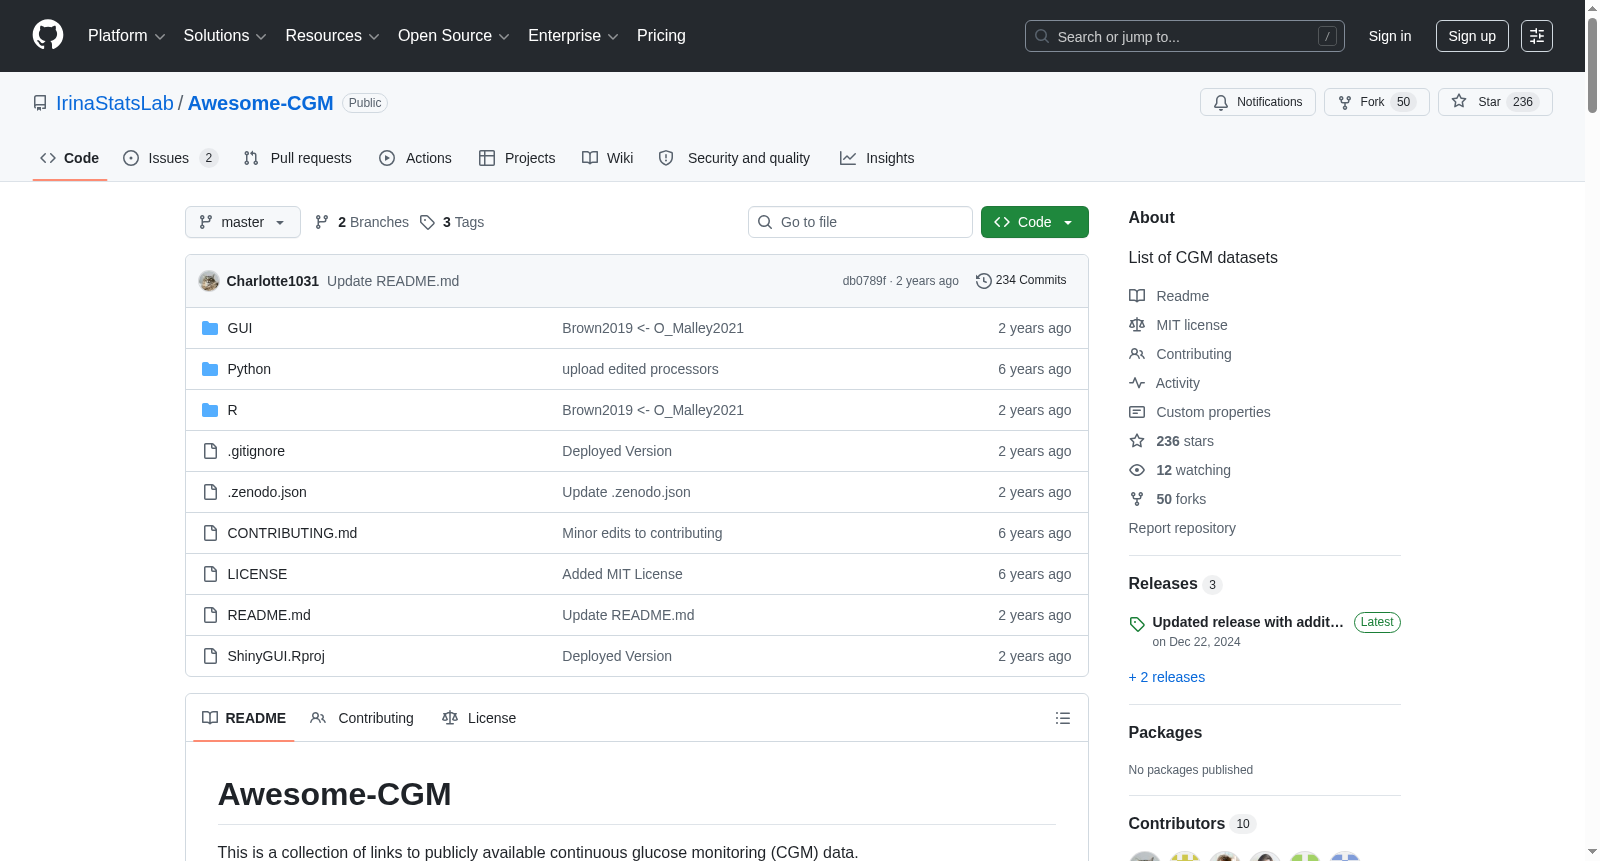Open the Security and quality tab
The image size is (1600, 861).
(x=734, y=158)
